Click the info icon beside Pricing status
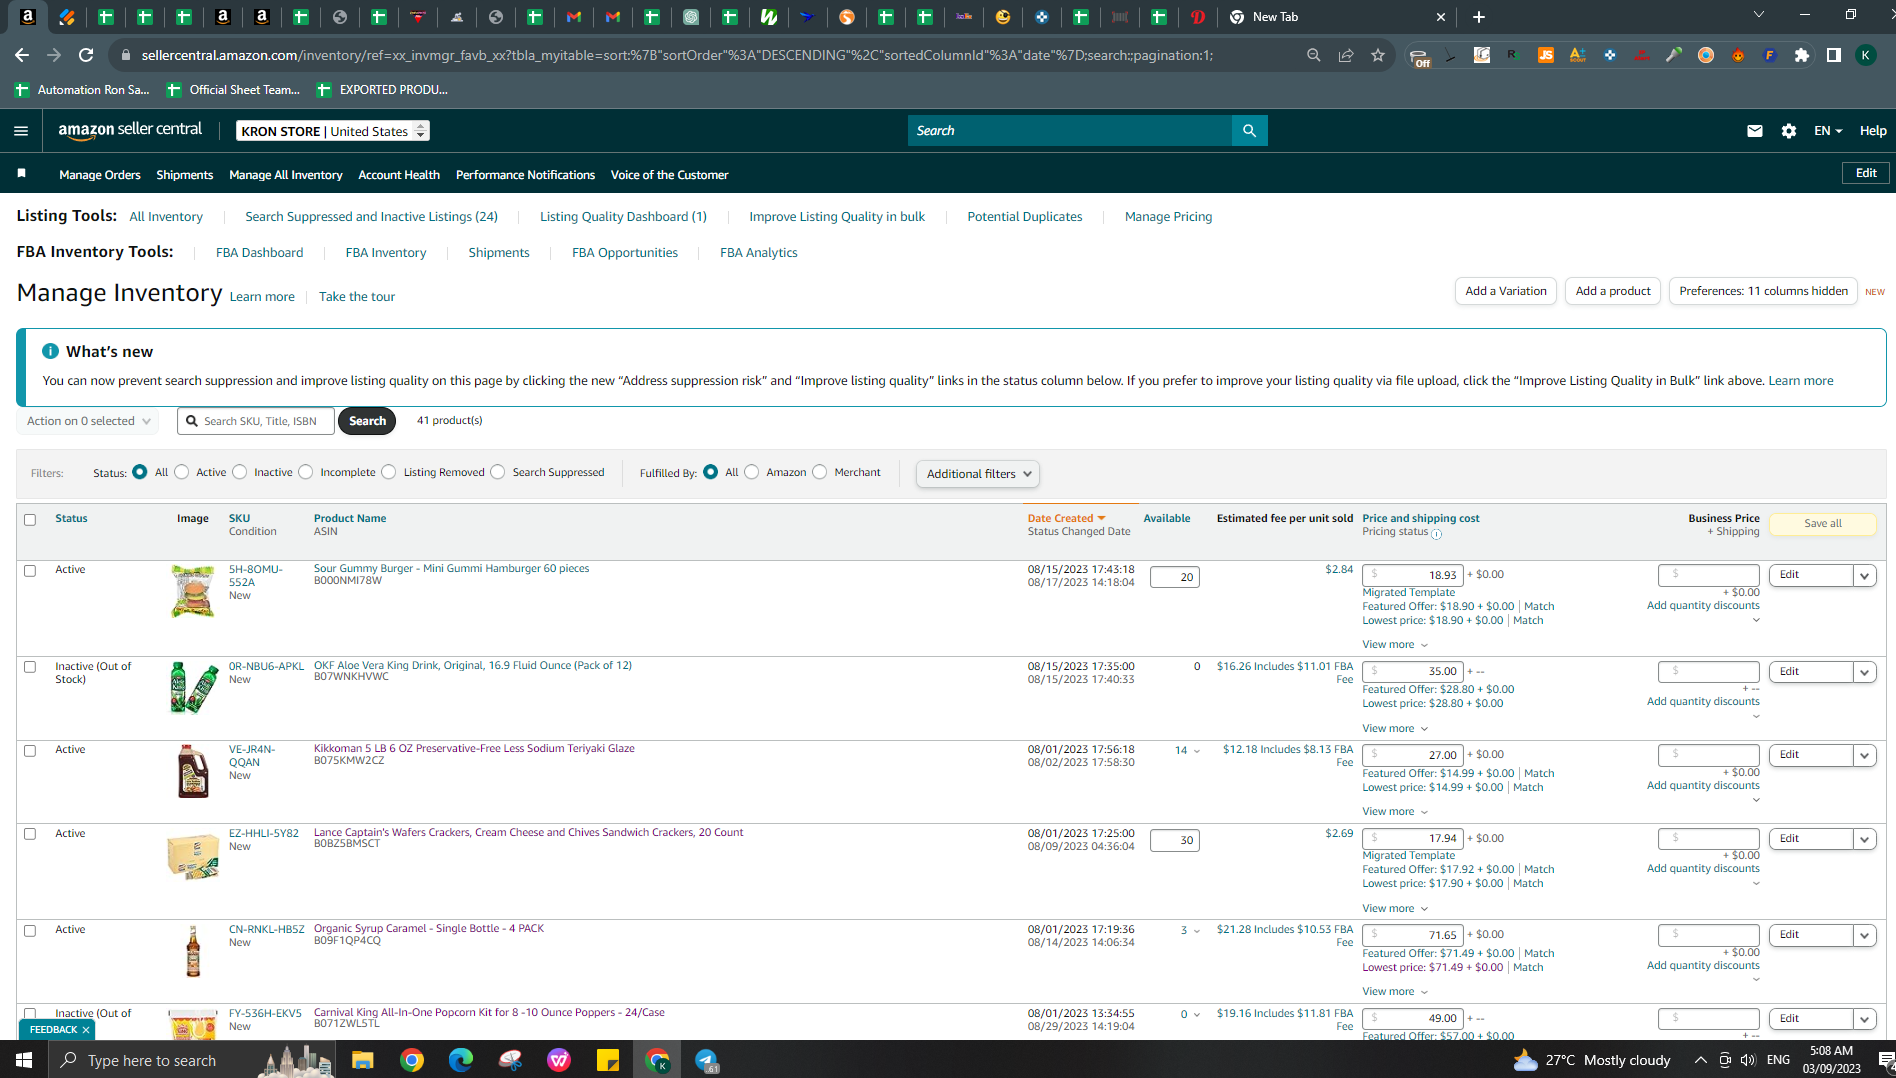 (1437, 534)
